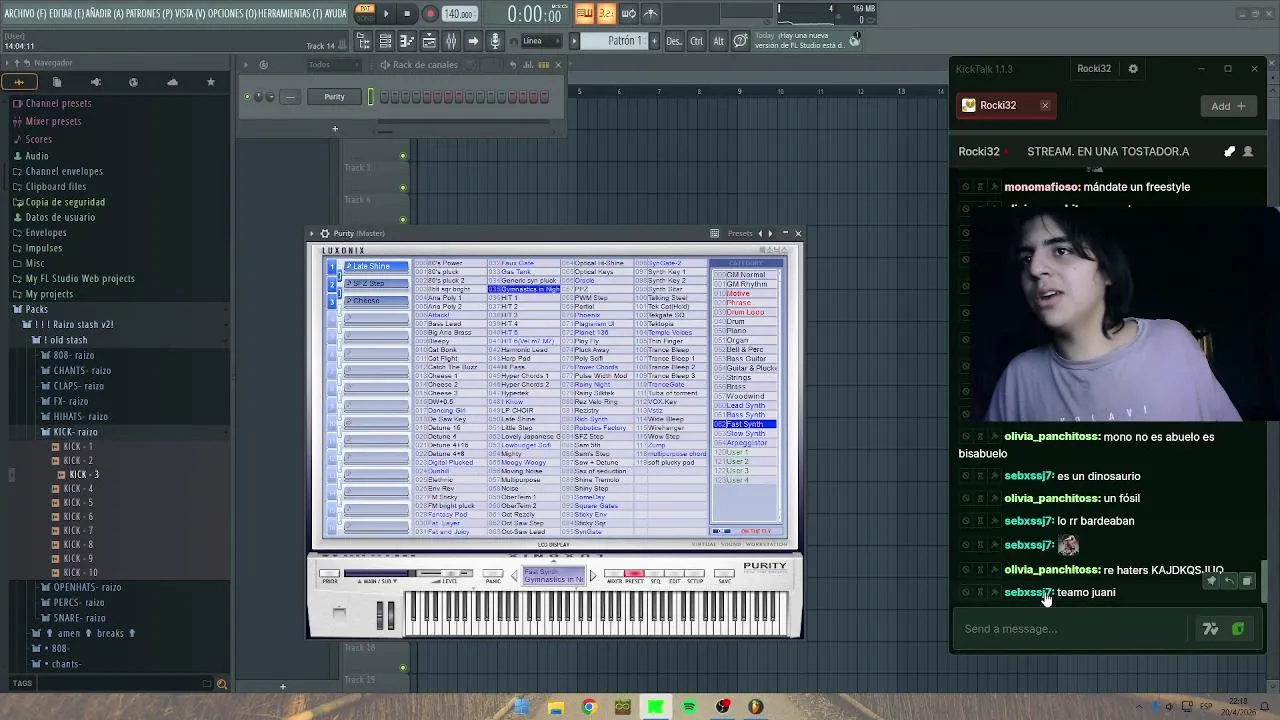Click the browser search magnifier icon
The image size is (1280, 720).
tap(222, 684)
